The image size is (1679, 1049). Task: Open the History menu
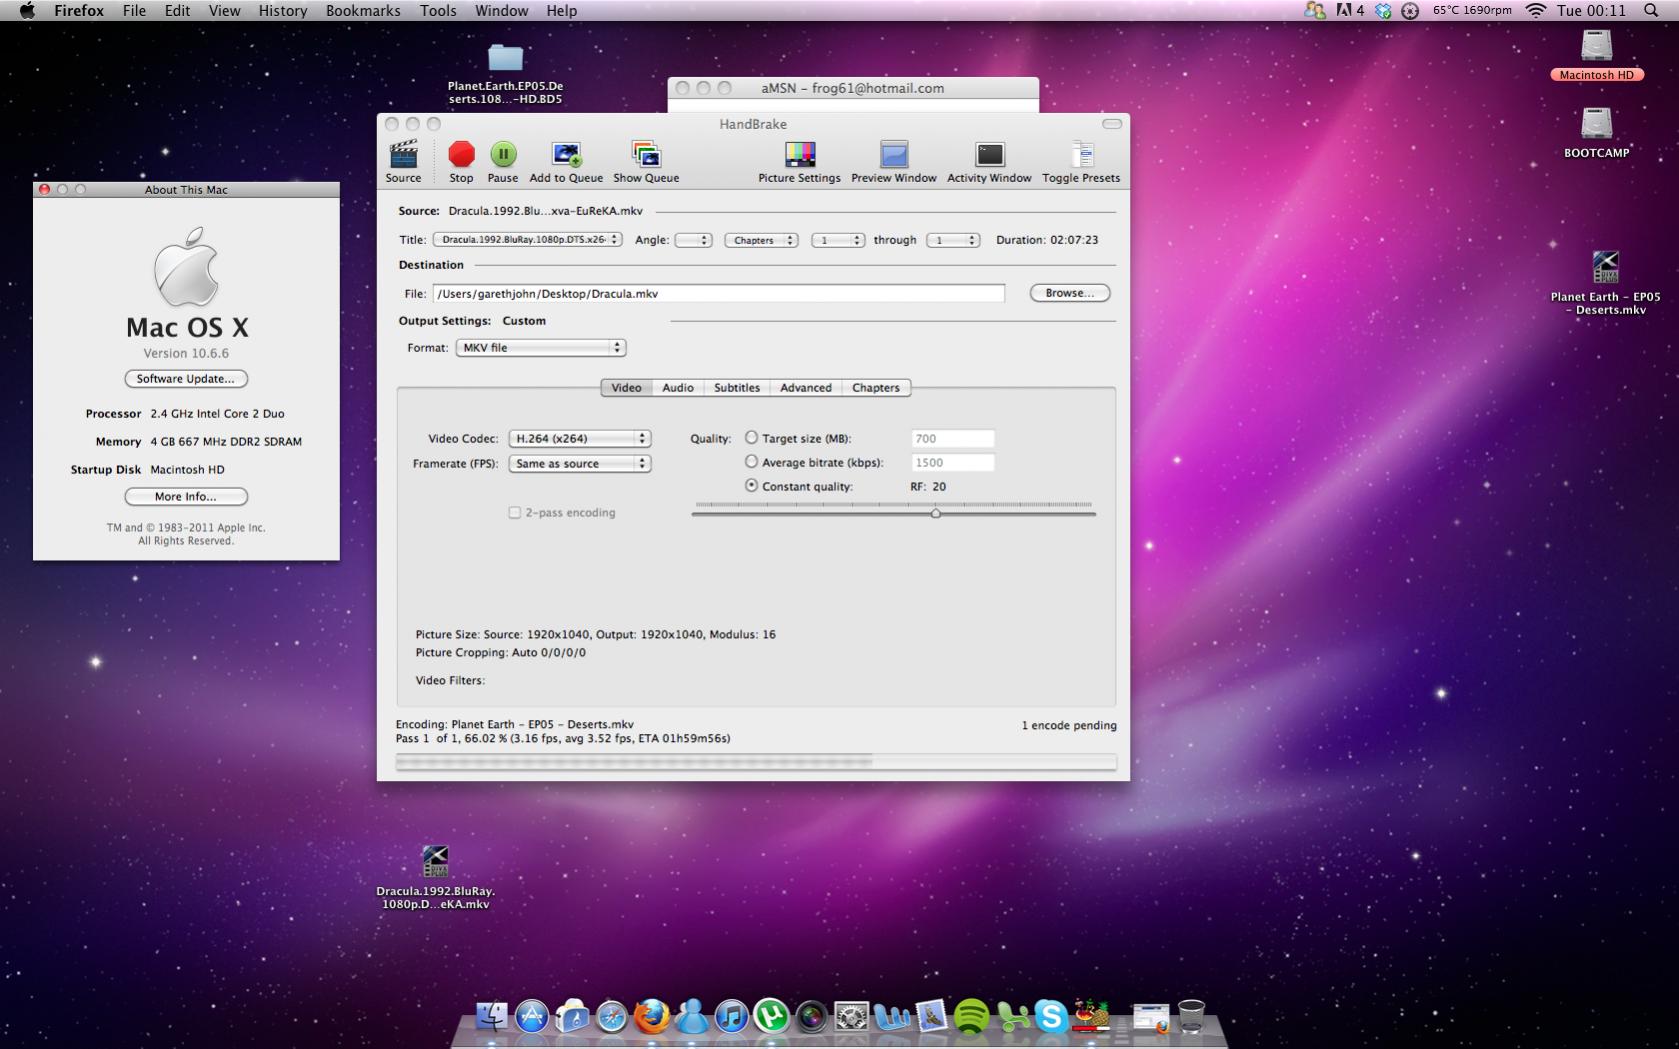point(283,10)
